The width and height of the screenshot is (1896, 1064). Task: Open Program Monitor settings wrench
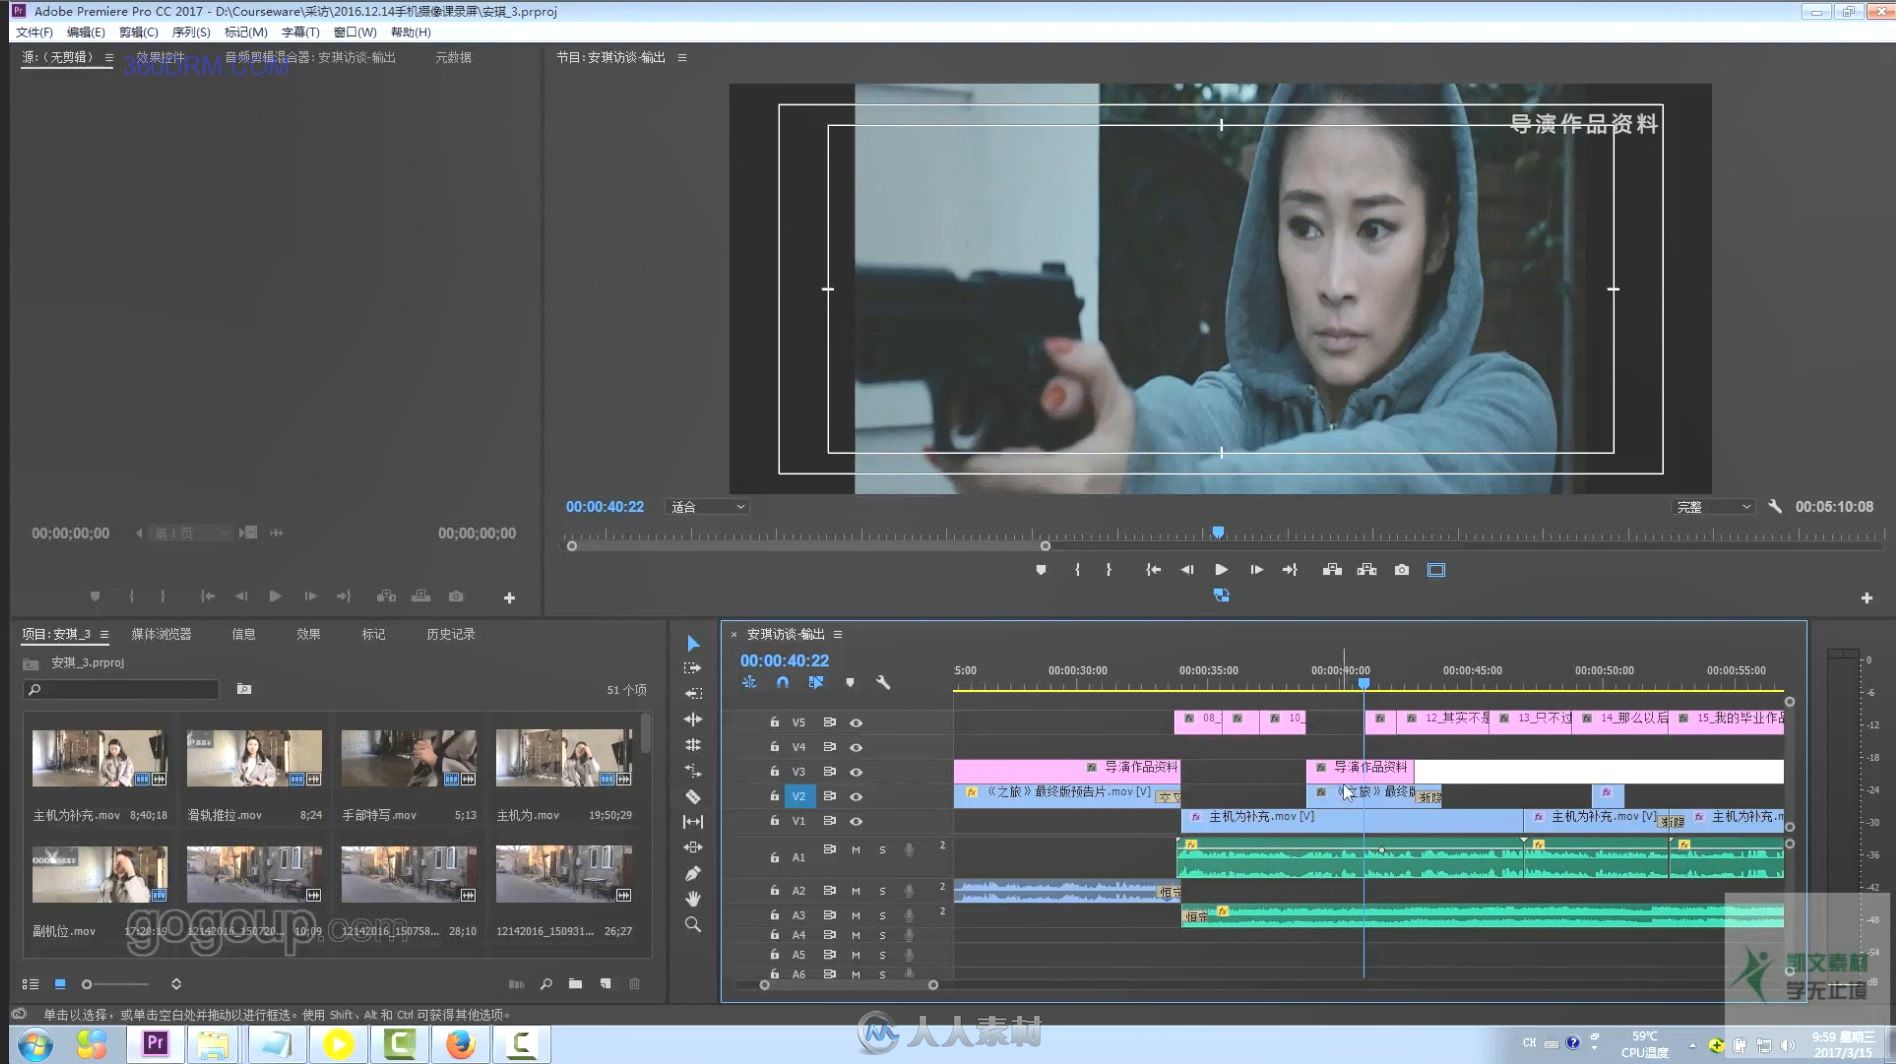pos(1775,507)
